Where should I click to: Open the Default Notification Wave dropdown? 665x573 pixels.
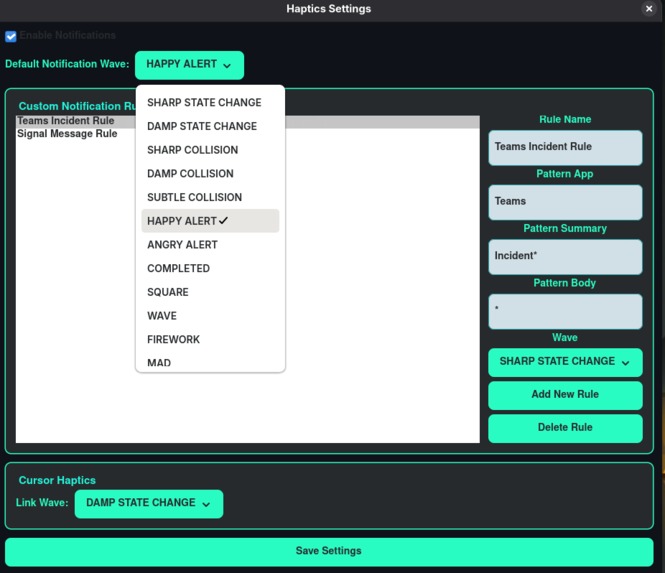click(x=189, y=65)
